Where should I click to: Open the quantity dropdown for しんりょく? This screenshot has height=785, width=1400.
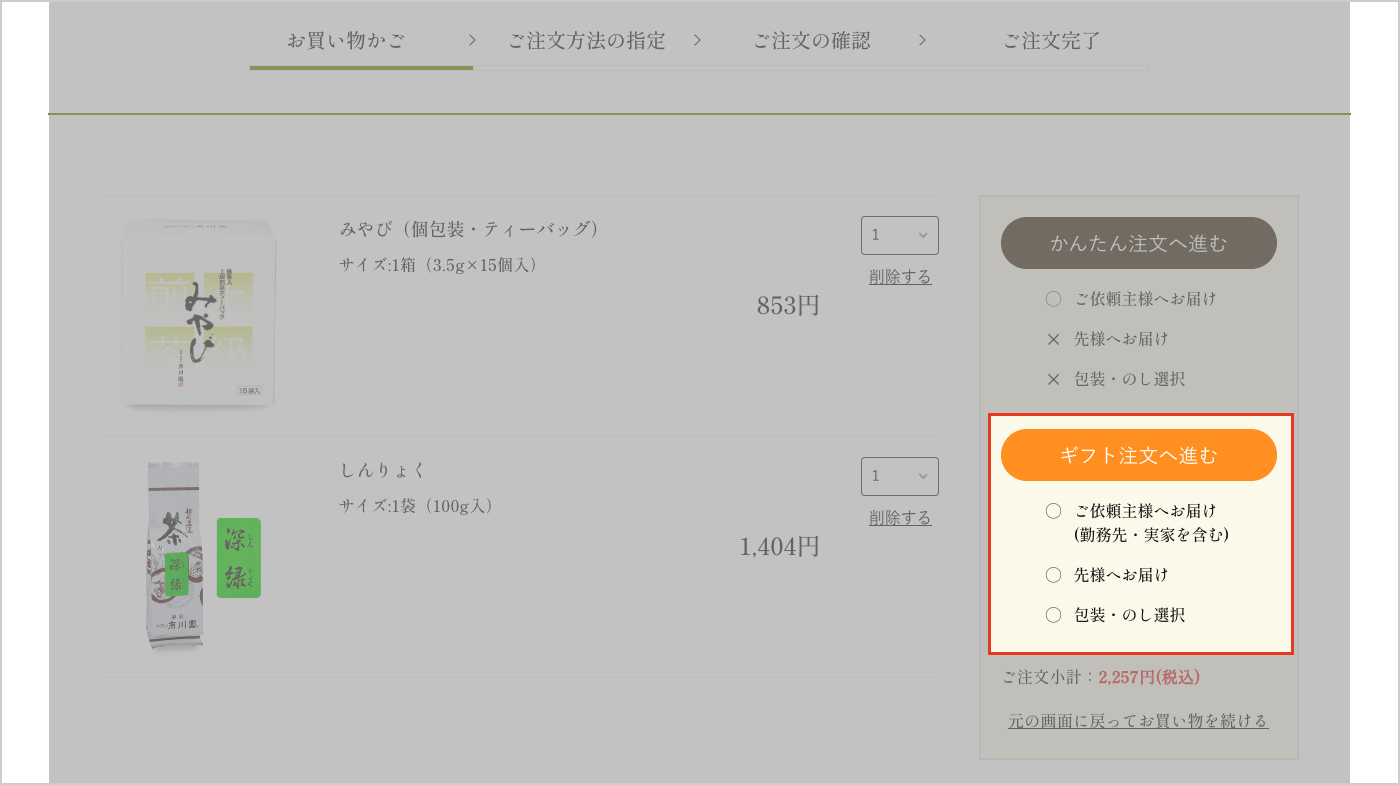coord(899,476)
